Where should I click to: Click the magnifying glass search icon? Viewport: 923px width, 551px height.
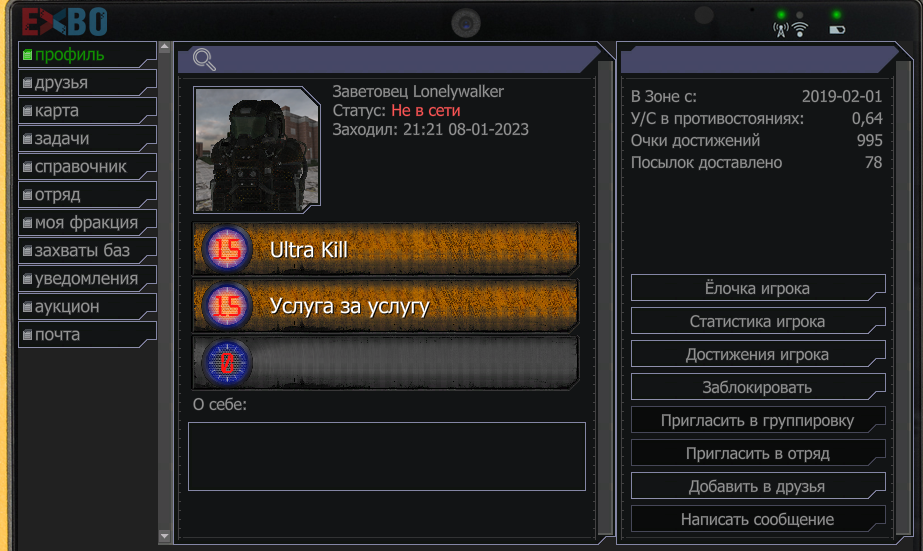(x=204, y=59)
